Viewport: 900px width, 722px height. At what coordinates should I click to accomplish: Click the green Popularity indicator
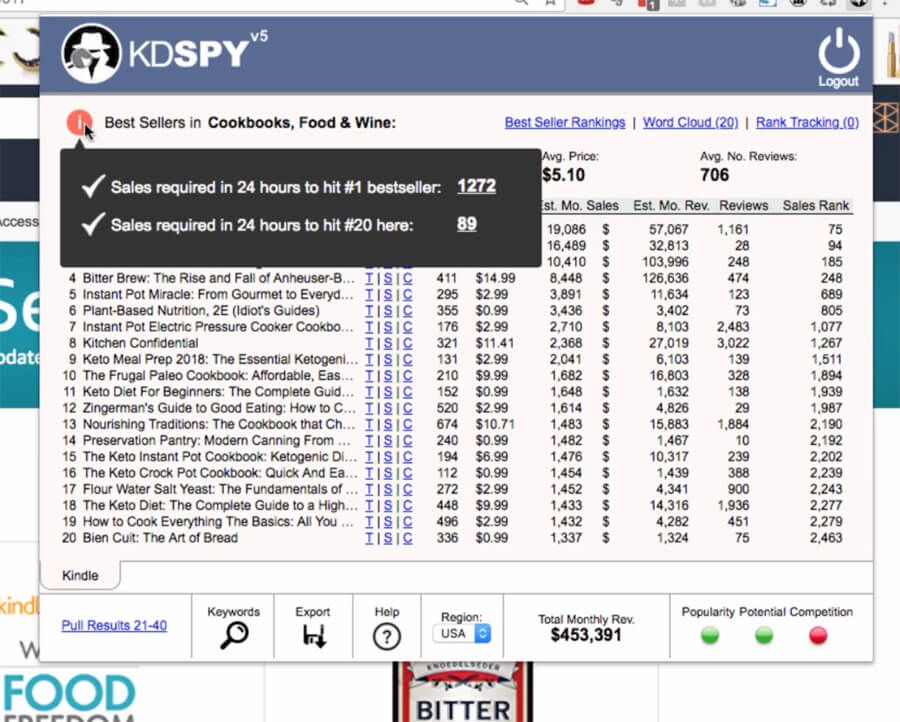click(x=710, y=635)
